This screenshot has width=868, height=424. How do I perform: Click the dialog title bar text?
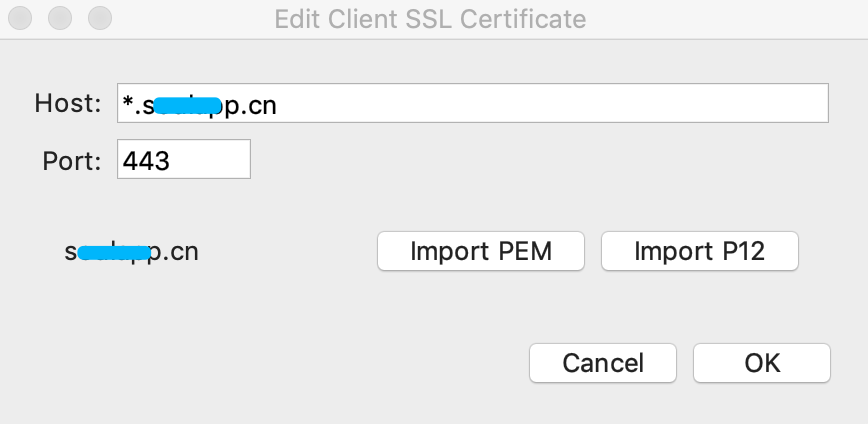coord(430,18)
